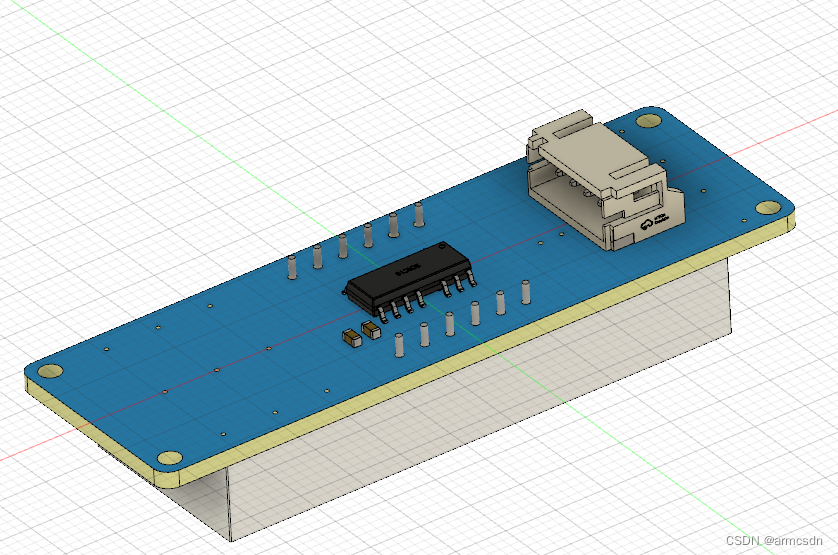The image size is (838, 555).
Task: Click the logo printed on the connector
Action: [655, 222]
